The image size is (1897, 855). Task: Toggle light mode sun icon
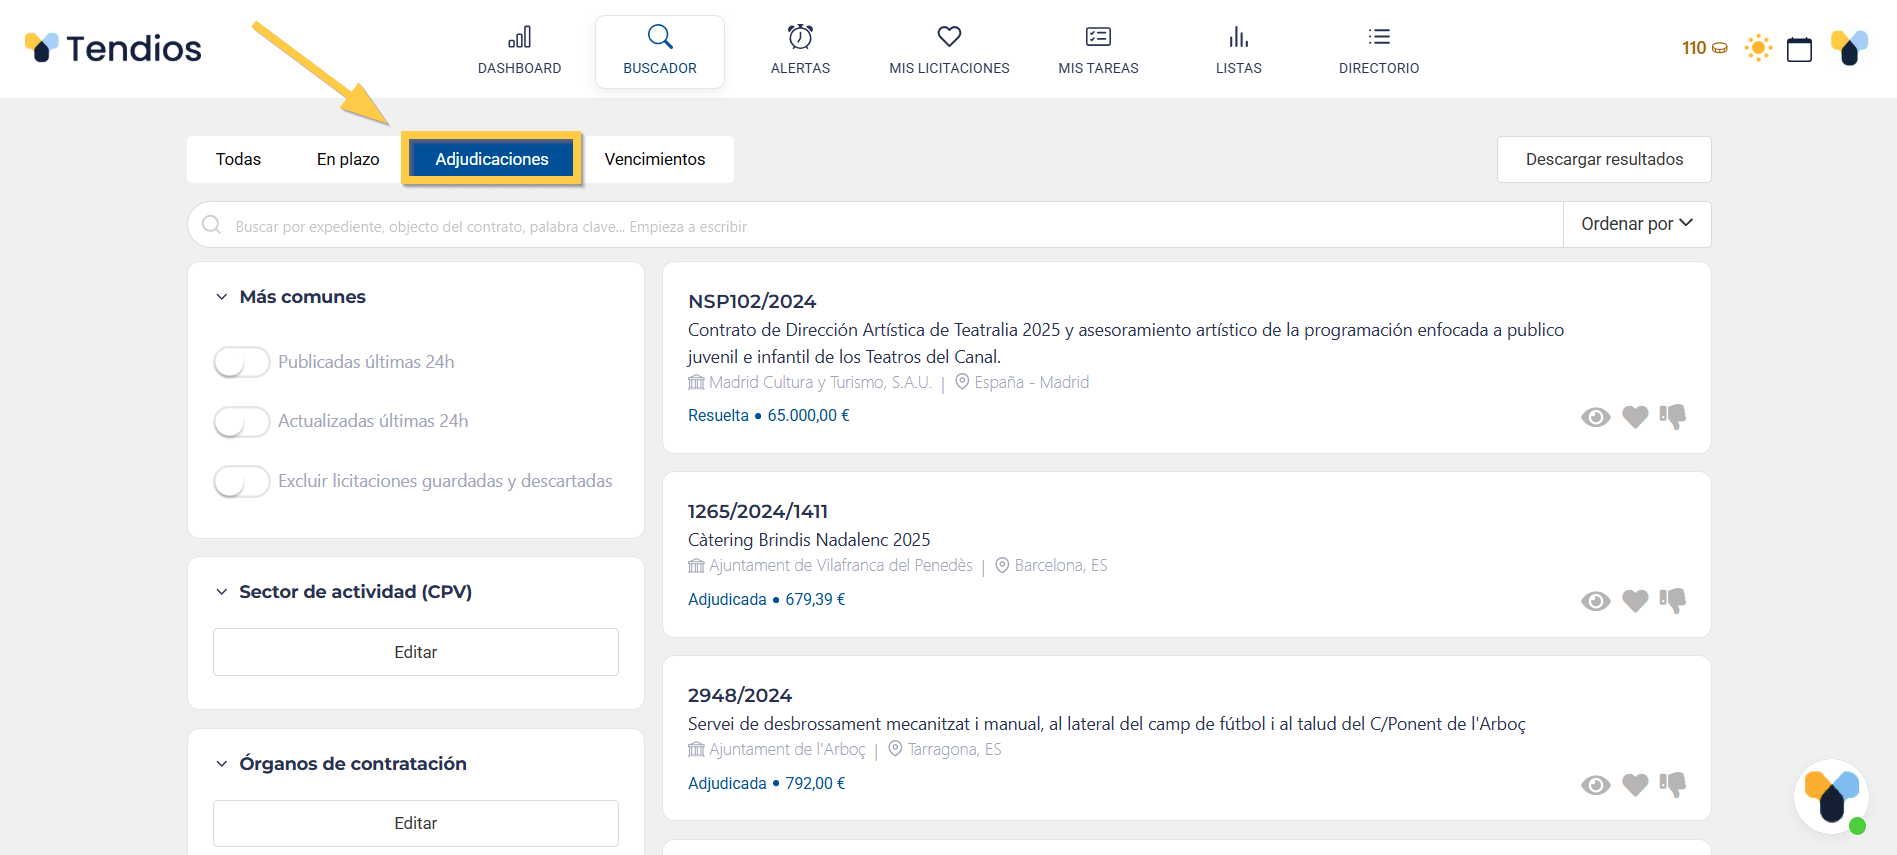(x=1758, y=48)
